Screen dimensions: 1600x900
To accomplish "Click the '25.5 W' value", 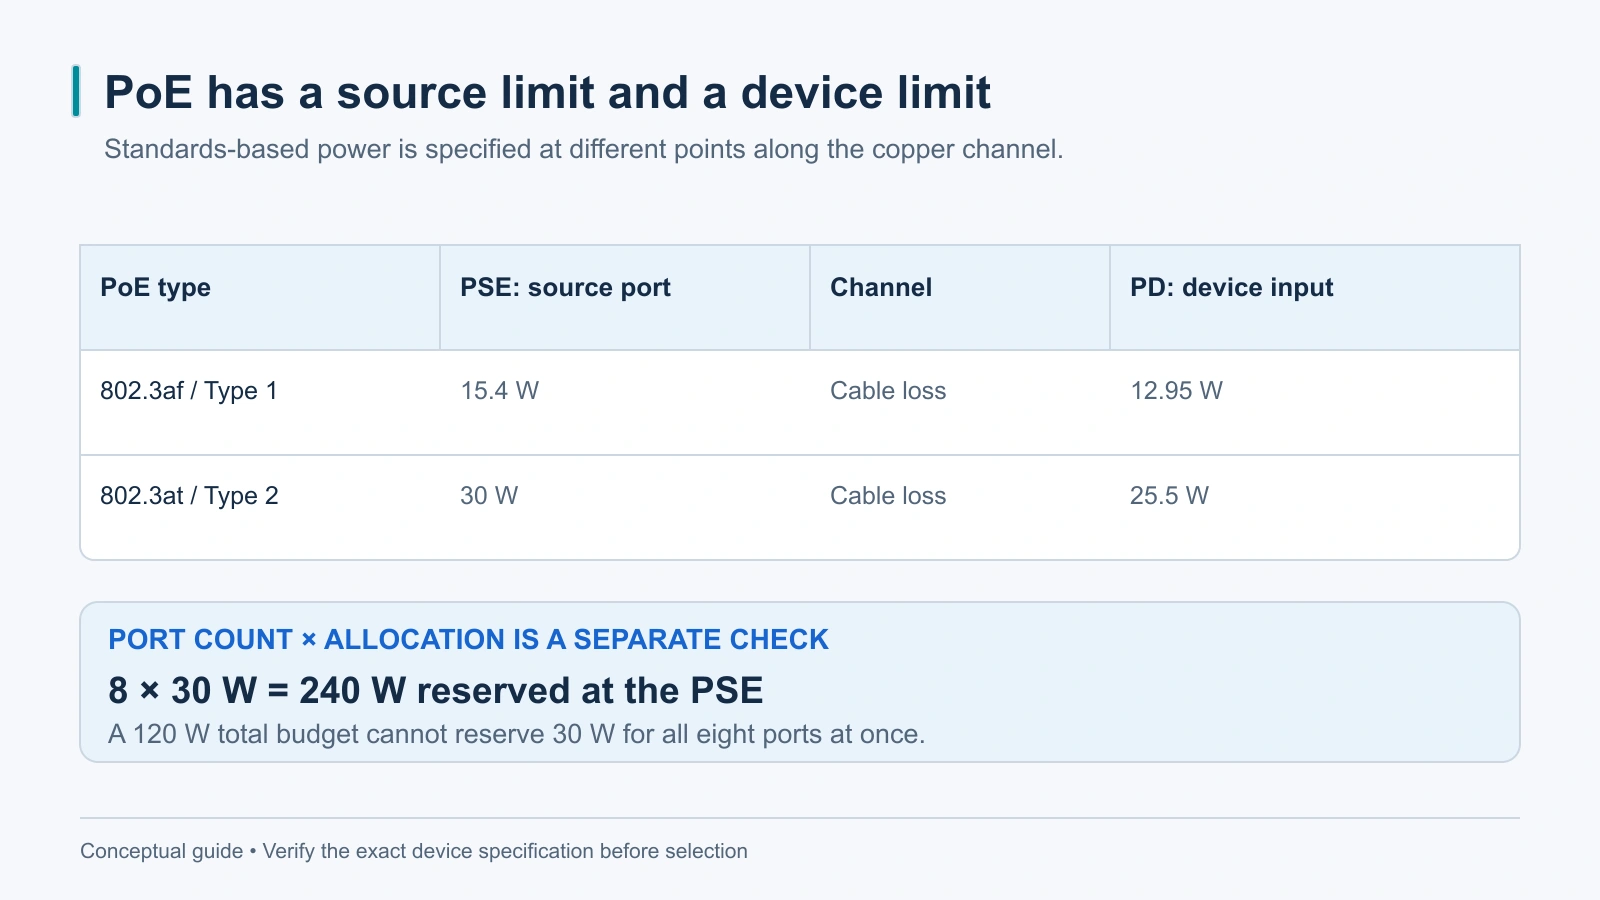I will (1169, 496).
